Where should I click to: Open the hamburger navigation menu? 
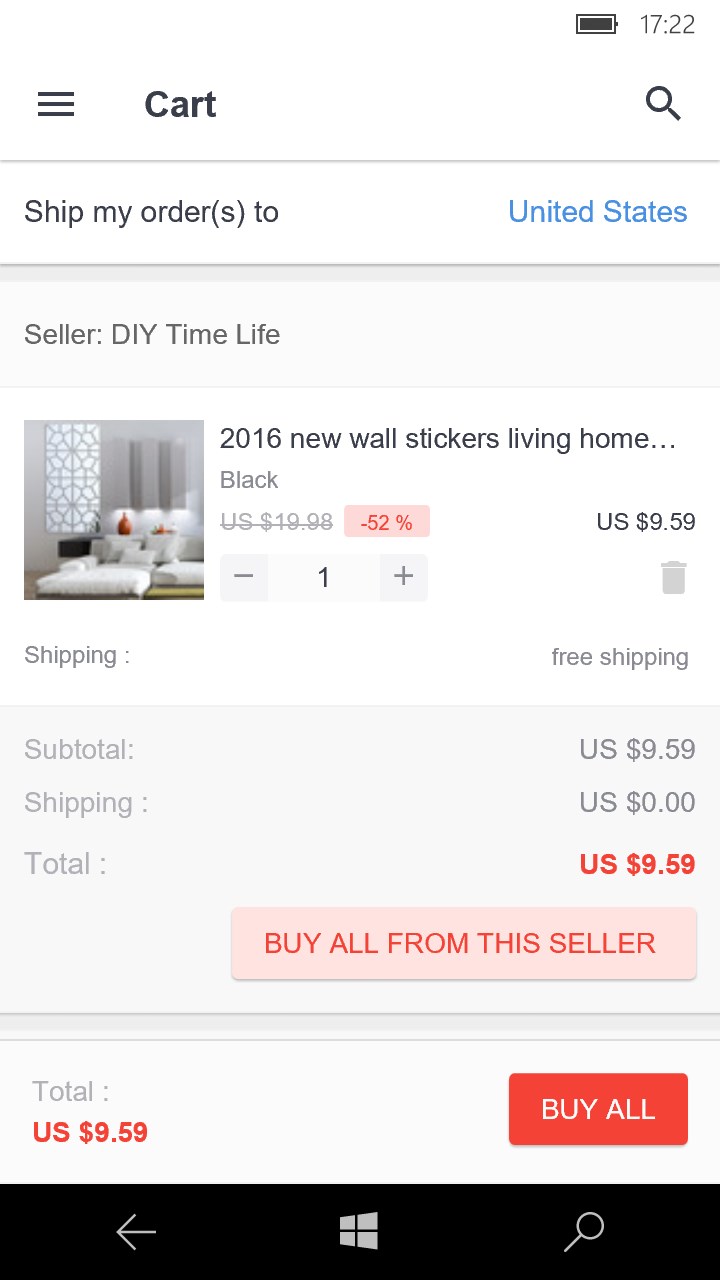click(x=56, y=104)
